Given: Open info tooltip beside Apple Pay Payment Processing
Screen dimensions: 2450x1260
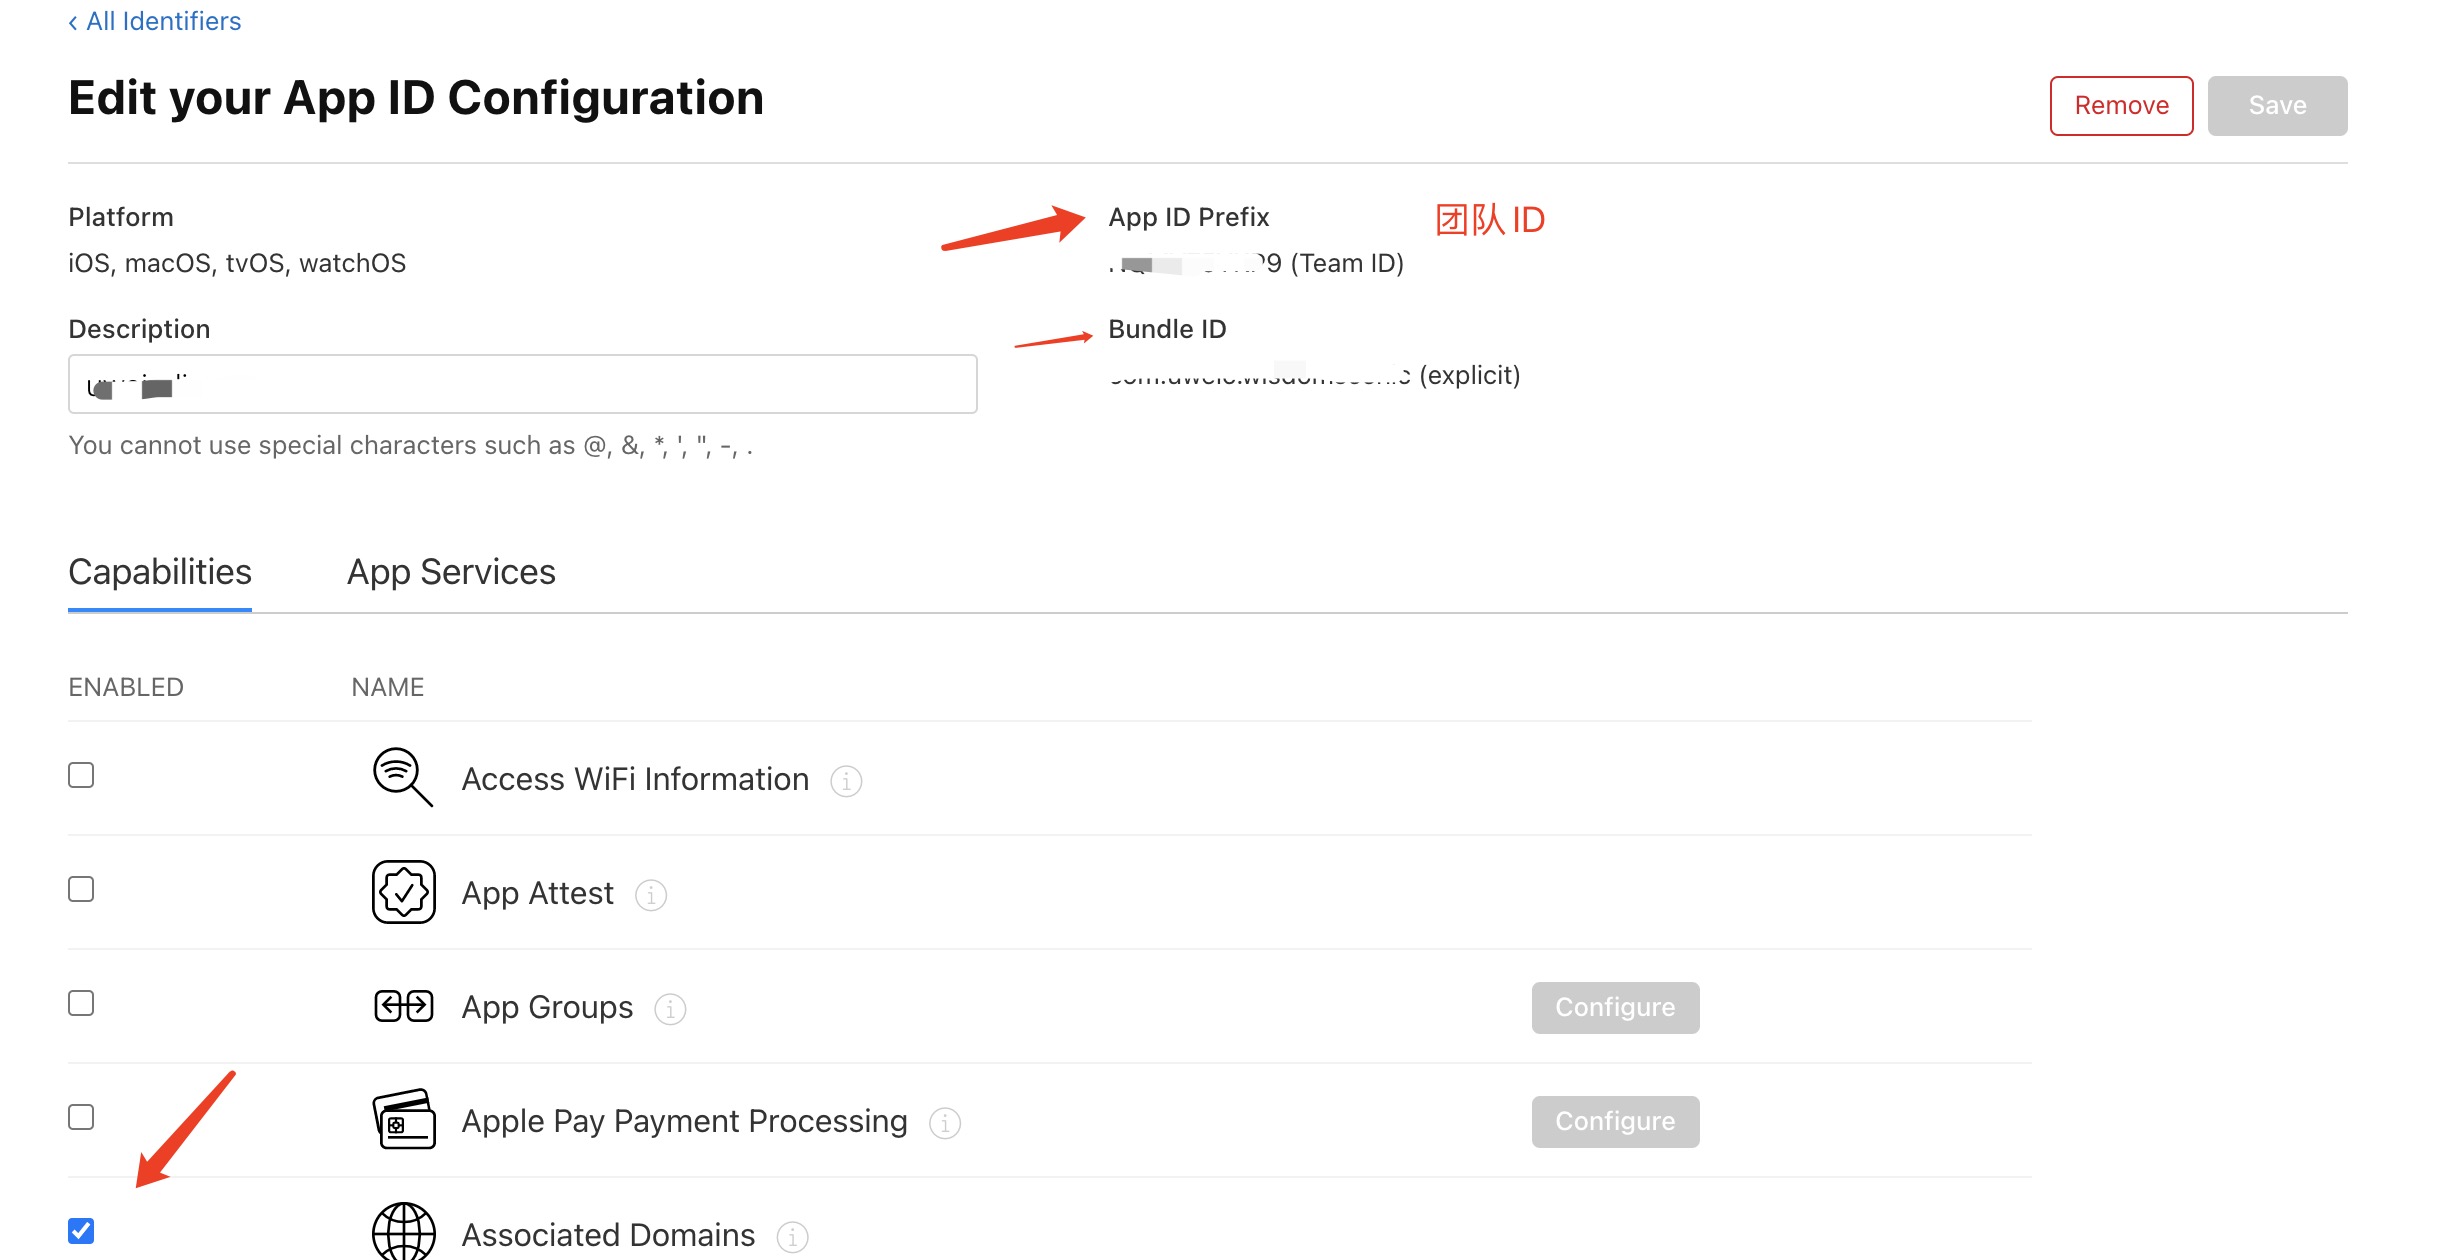Looking at the screenshot, I should (944, 1123).
